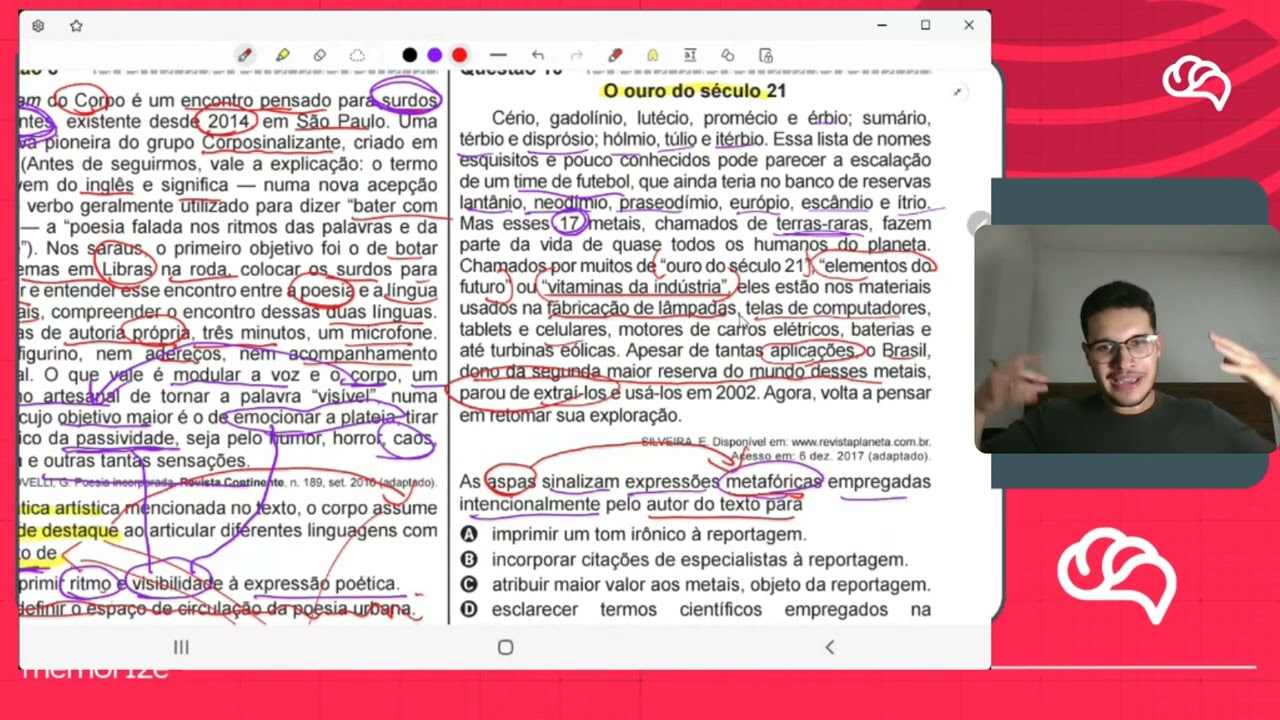
Task: Click the gray handle beside the webcam
Action: coord(978,224)
